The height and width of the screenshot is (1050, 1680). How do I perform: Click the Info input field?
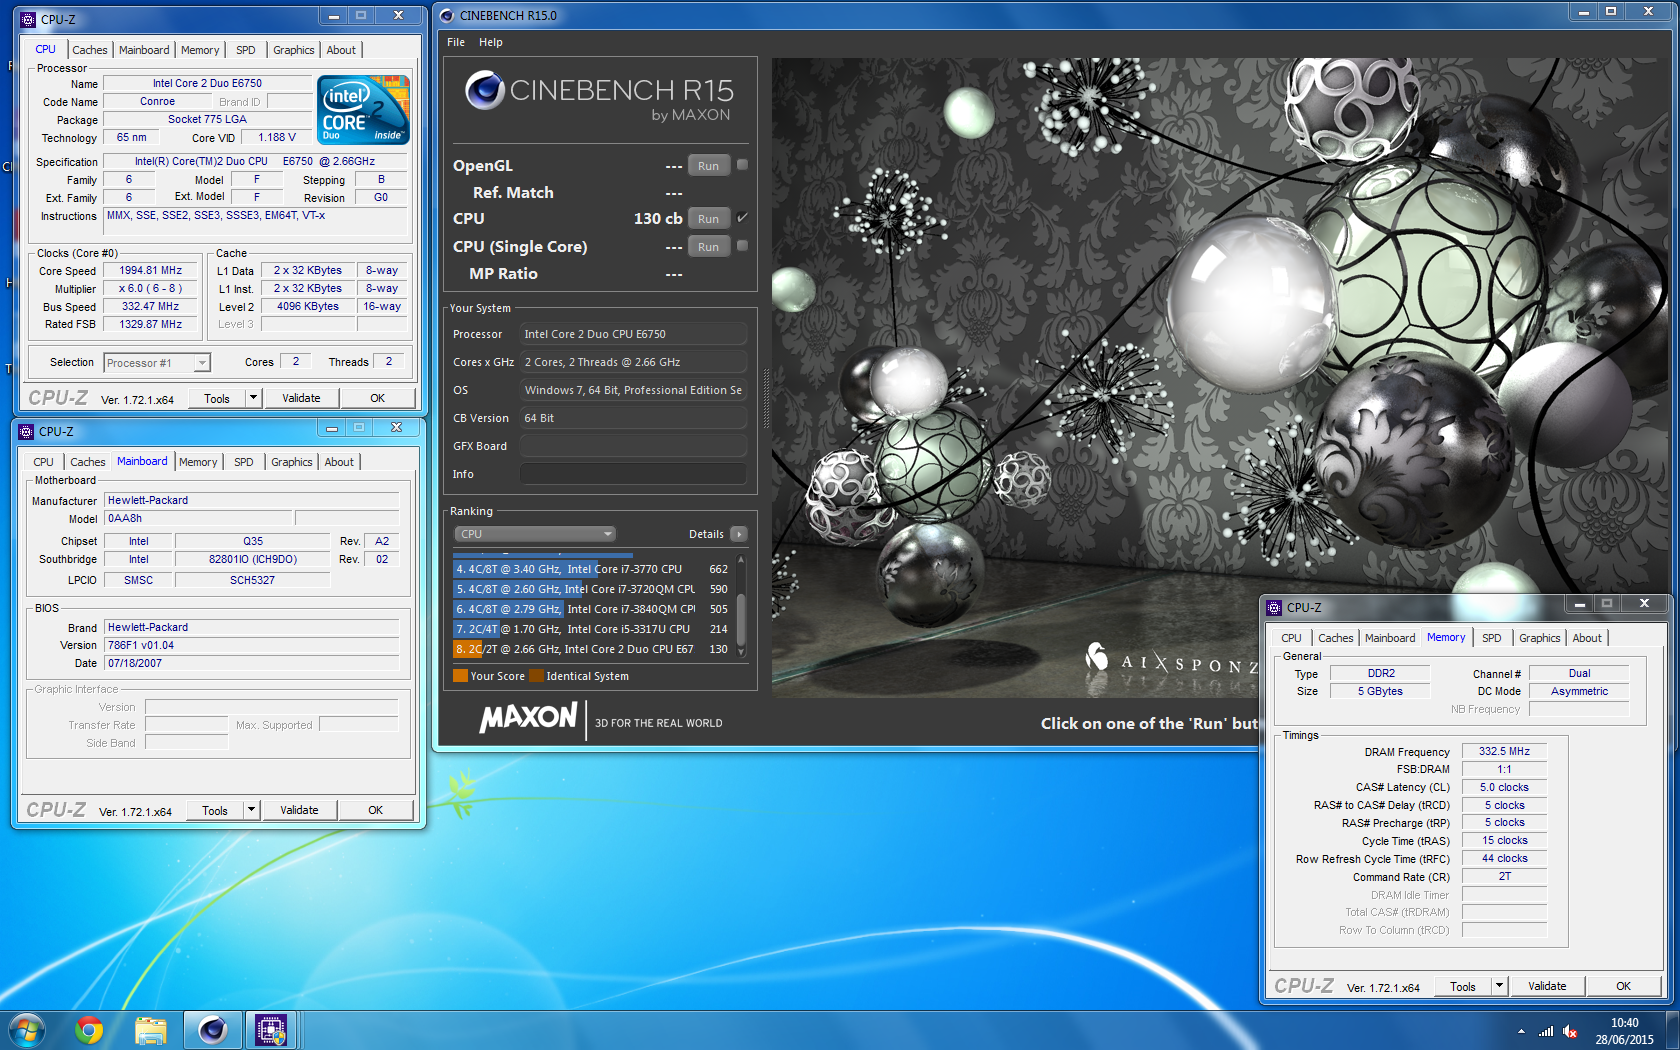[633, 474]
